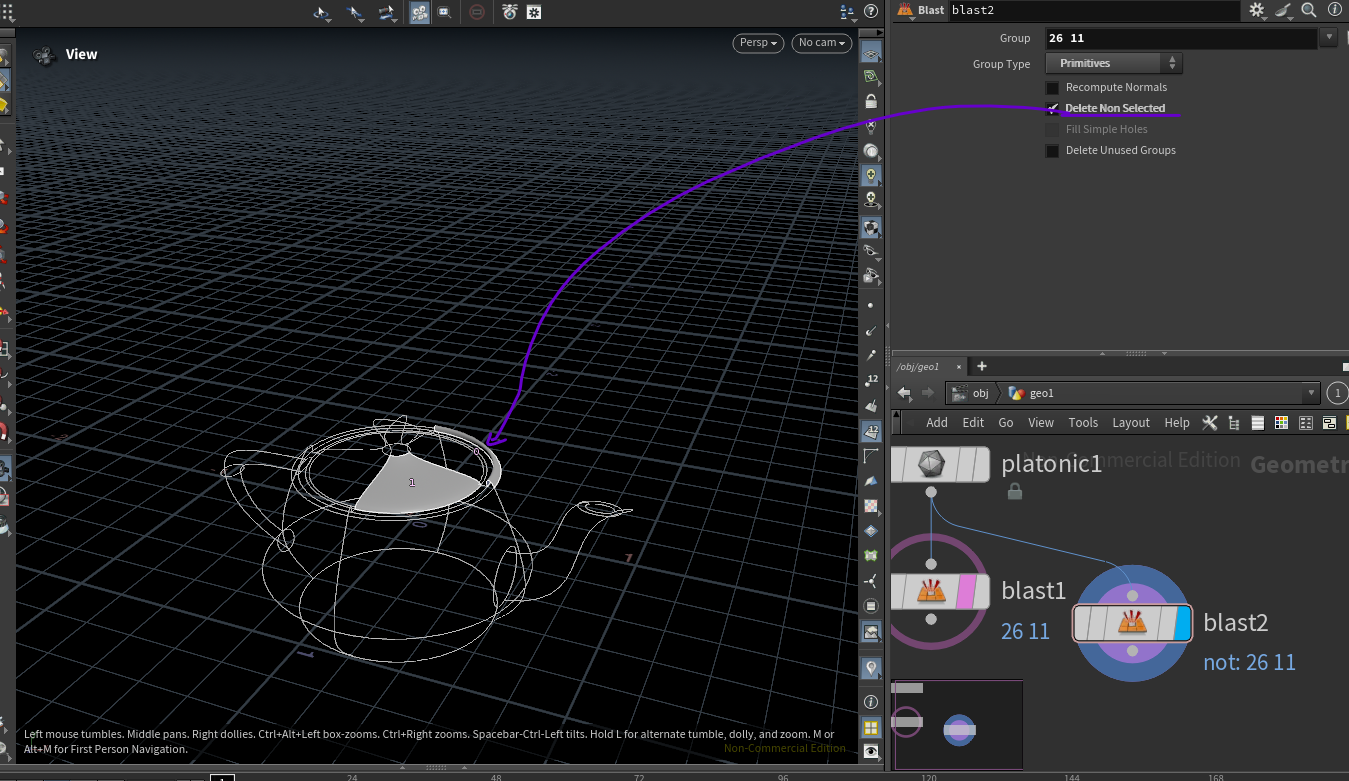
Task: Enable the Recompute Normals checkbox
Action: click(1052, 88)
